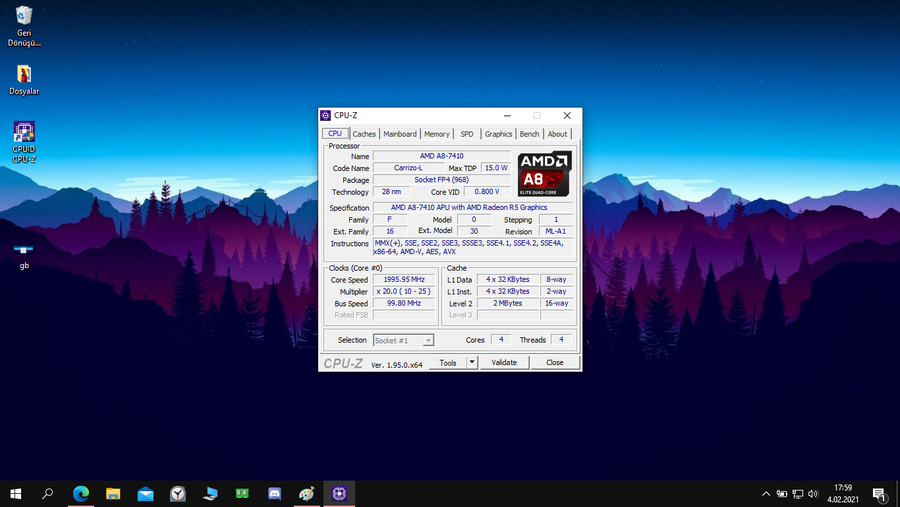Open Discord from the taskbar
Image resolution: width=900 pixels, height=507 pixels.
pos(274,494)
